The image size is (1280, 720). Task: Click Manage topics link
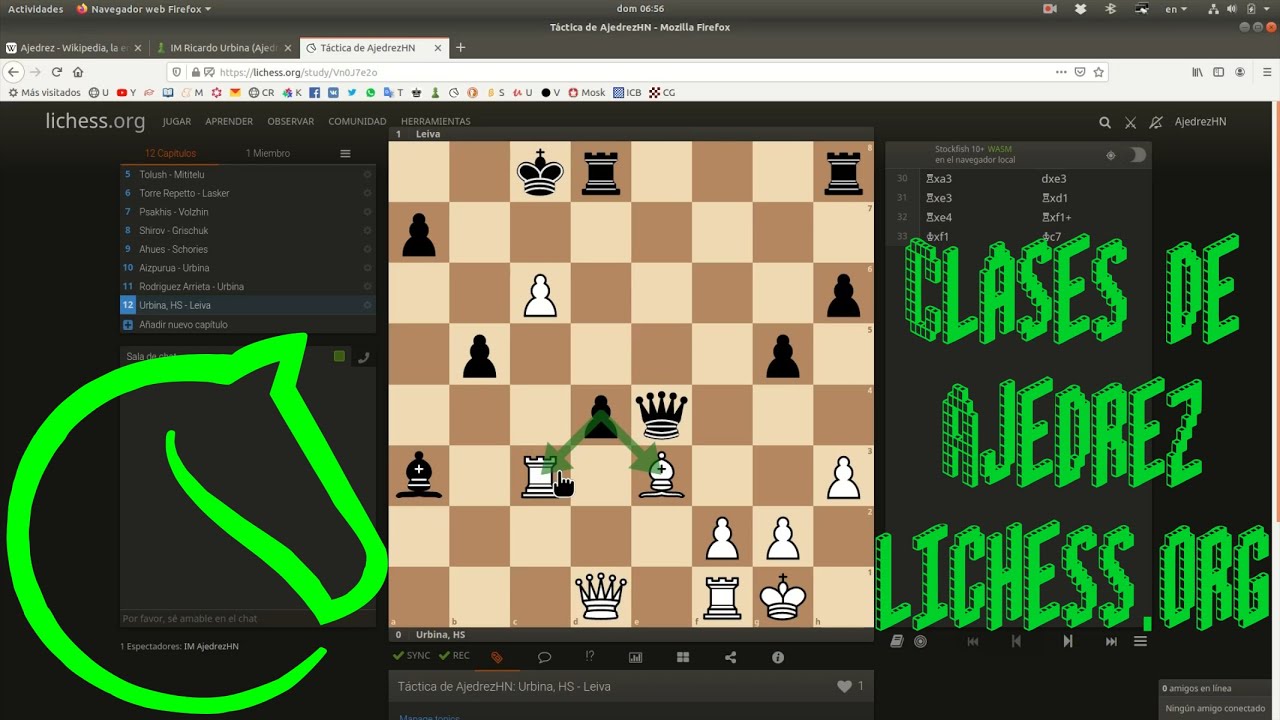coord(430,716)
